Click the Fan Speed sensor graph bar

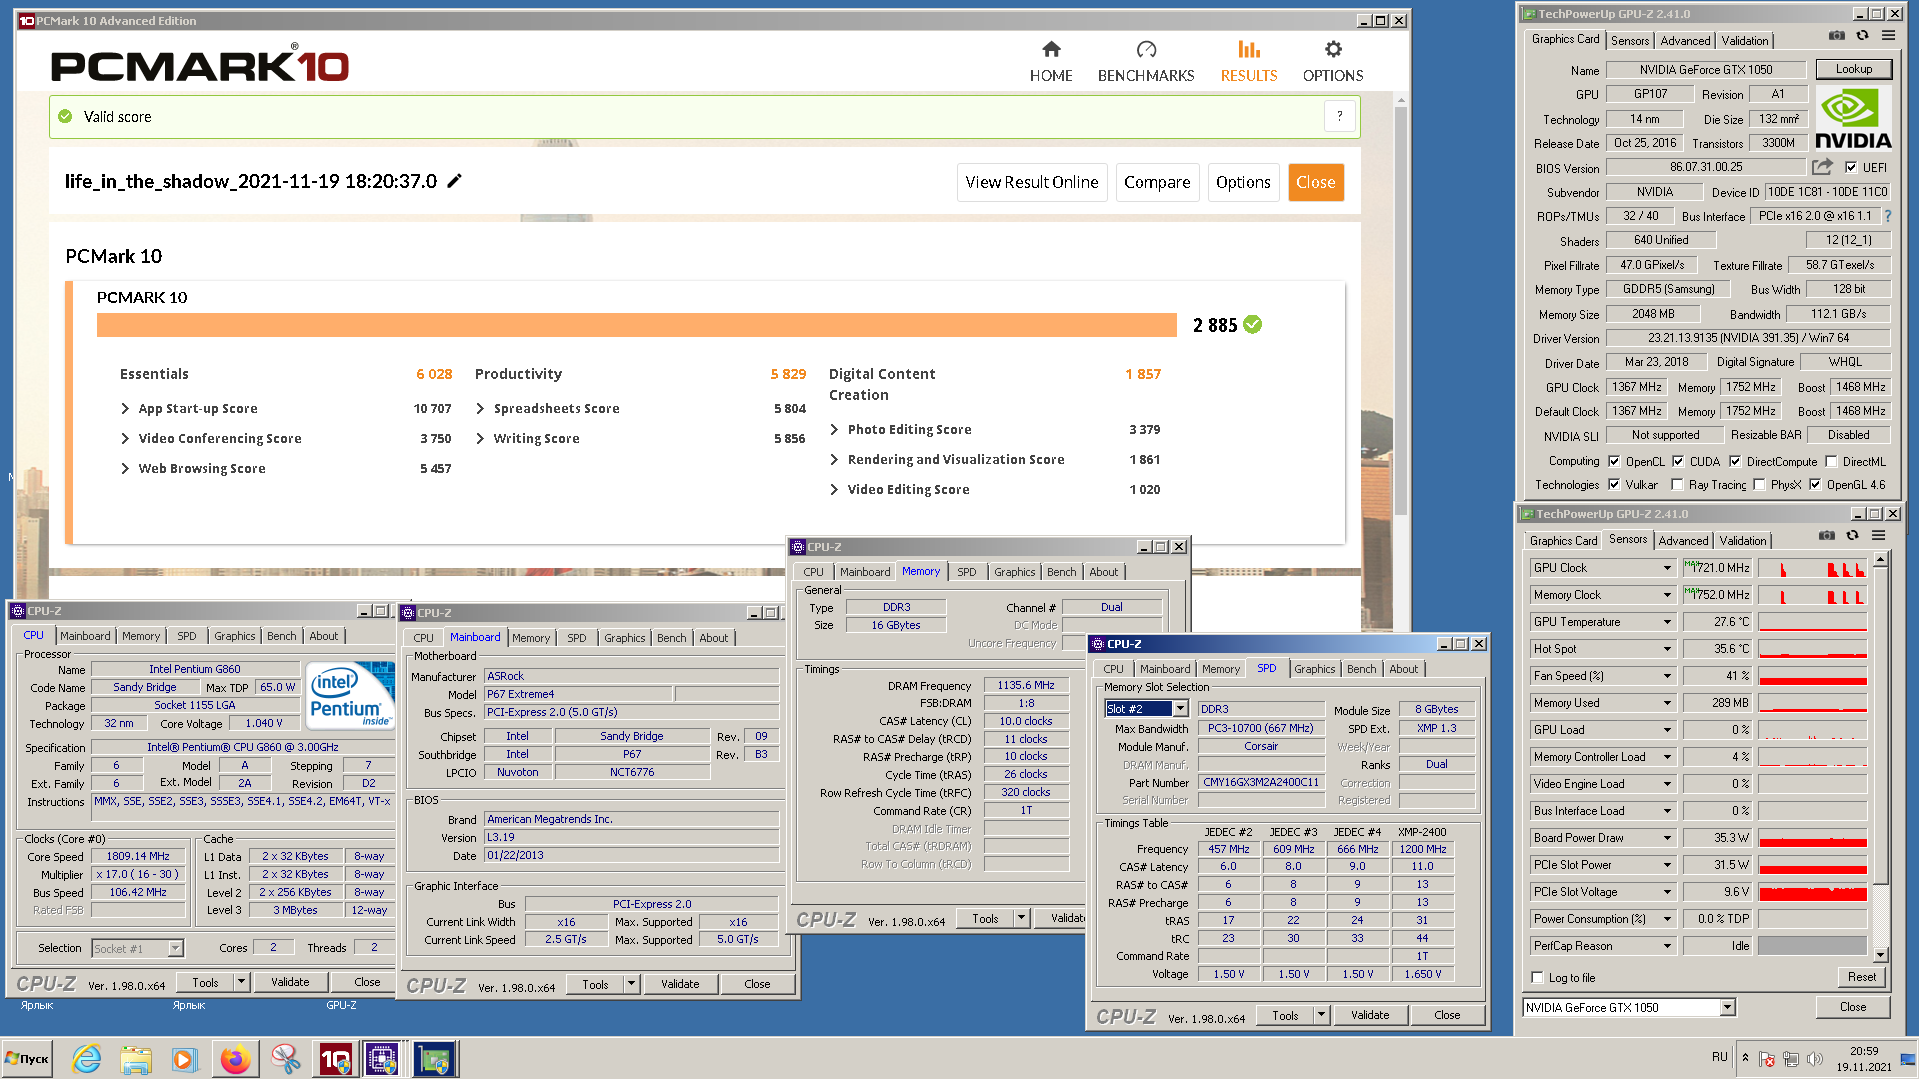coord(1812,676)
